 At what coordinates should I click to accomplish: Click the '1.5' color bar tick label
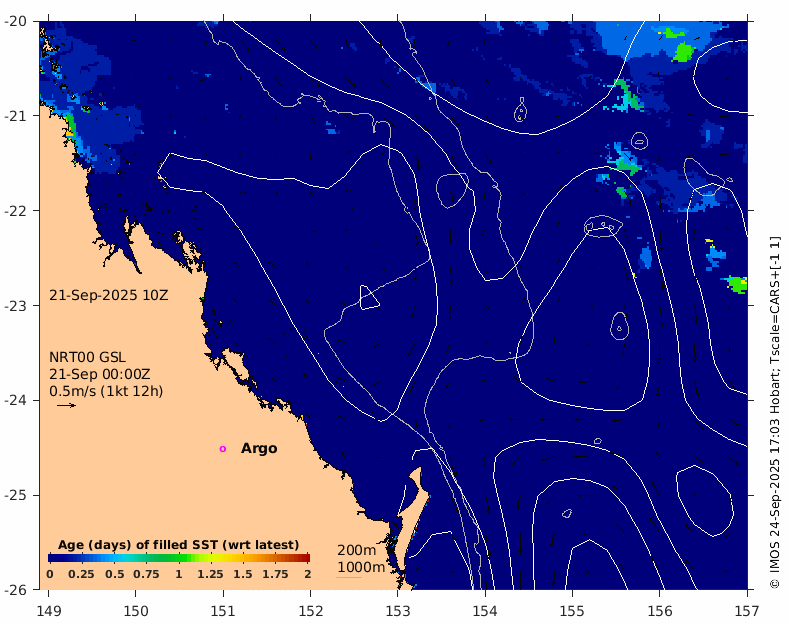(243, 574)
